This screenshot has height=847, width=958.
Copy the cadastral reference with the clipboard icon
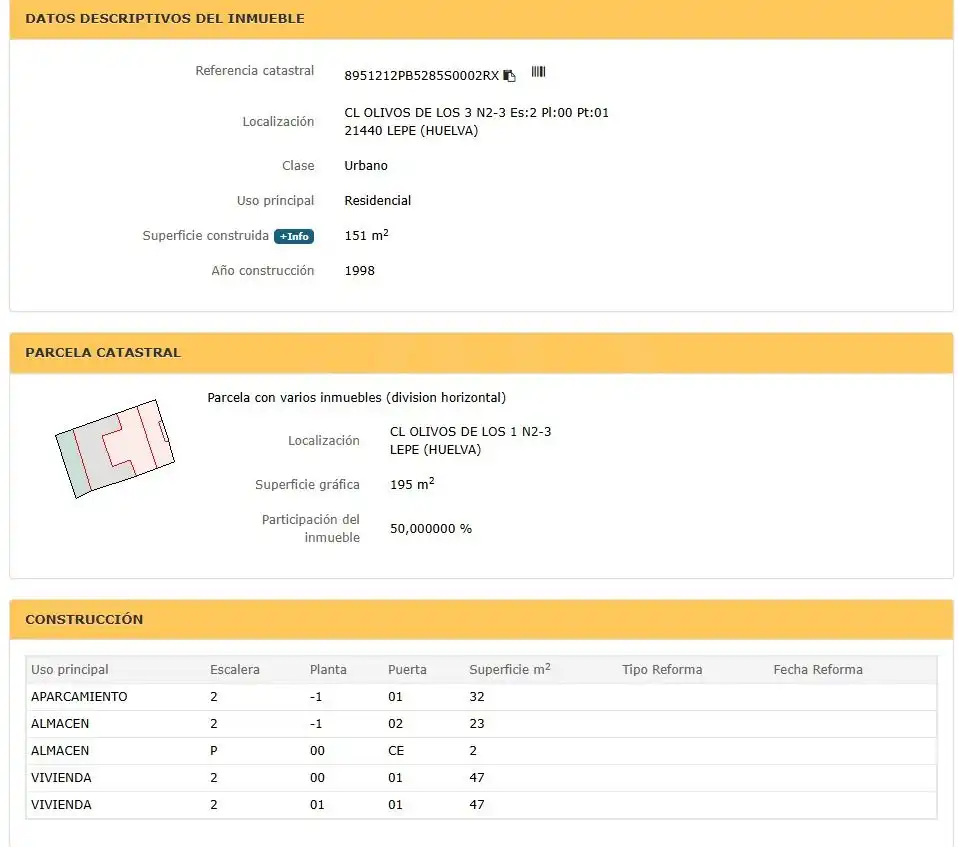coord(510,75)
